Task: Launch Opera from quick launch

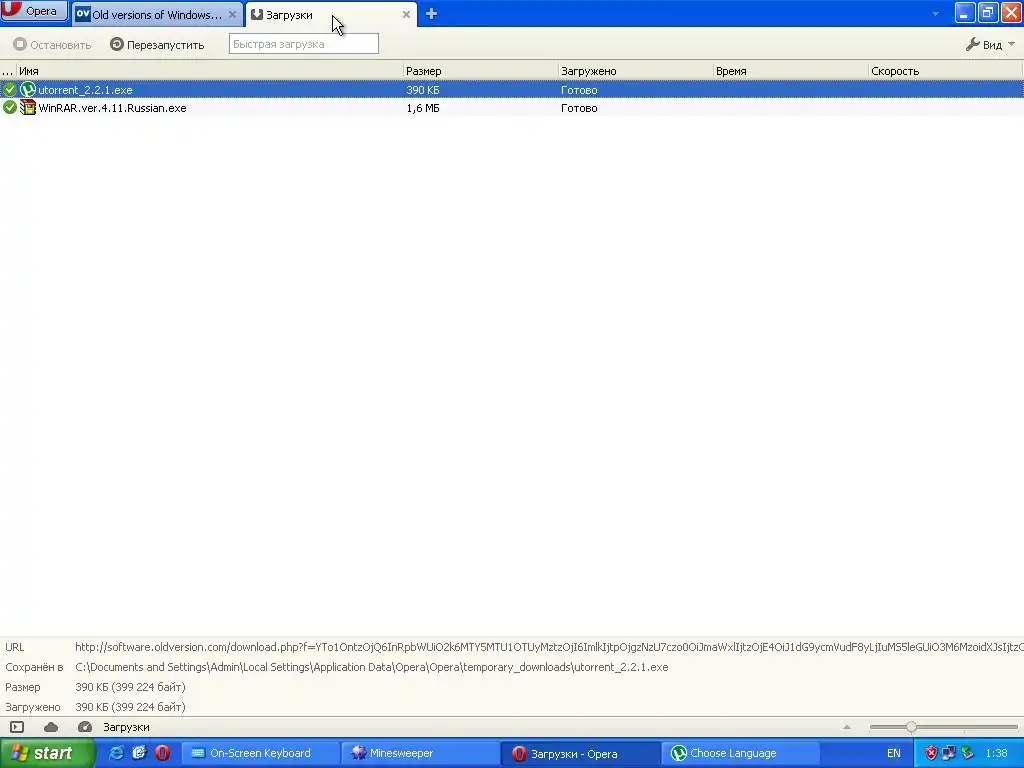Action: (162, 753)
